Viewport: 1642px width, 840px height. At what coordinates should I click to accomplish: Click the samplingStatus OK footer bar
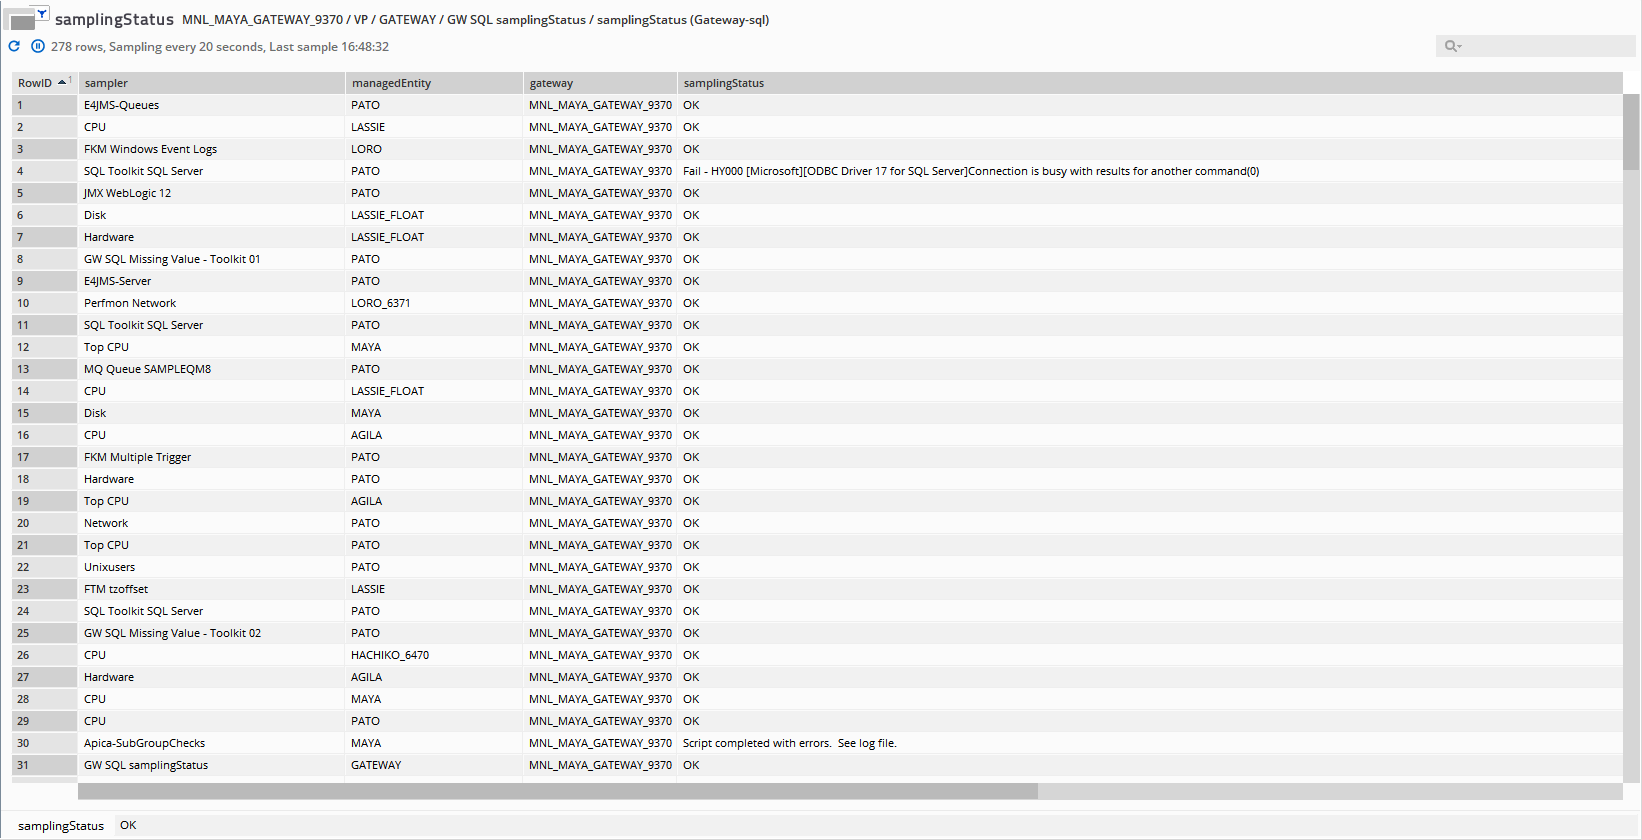(128, 825)
